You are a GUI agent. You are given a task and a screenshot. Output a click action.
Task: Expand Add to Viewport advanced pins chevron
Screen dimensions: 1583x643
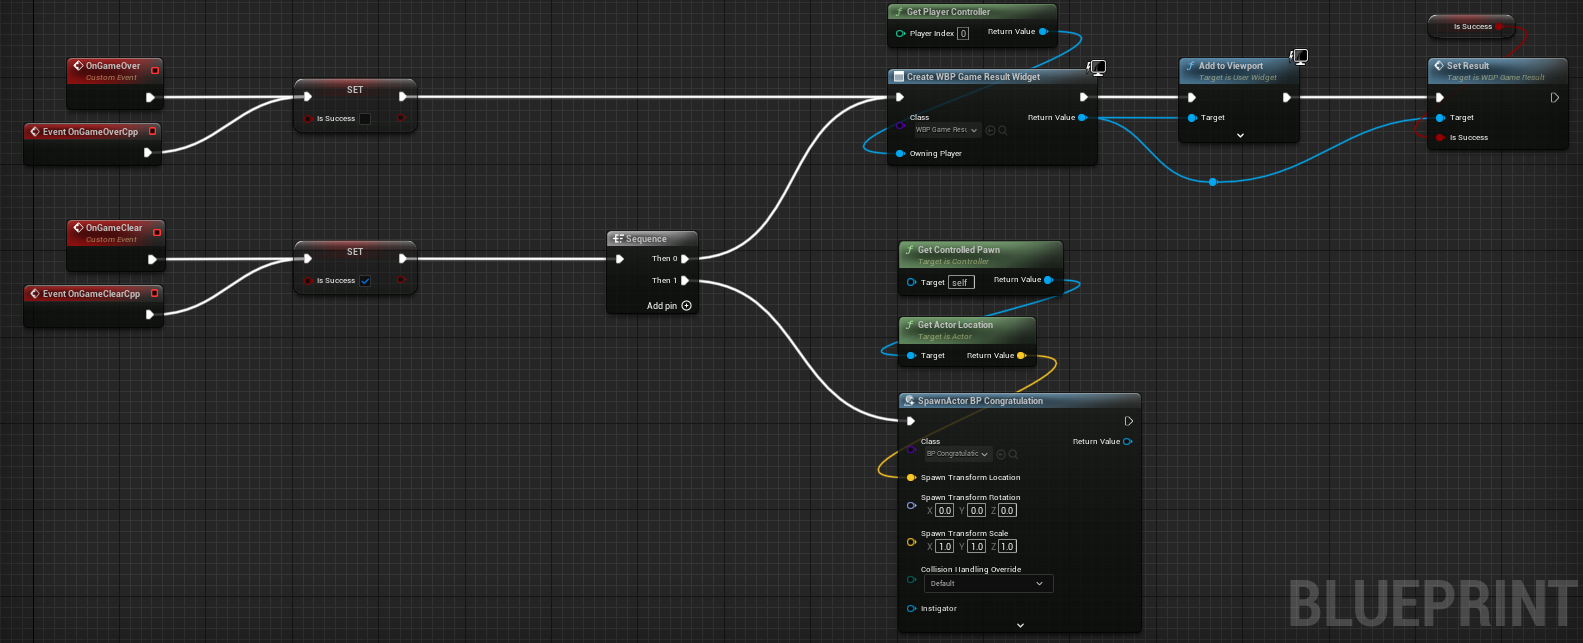click(x=1240, y=135)
